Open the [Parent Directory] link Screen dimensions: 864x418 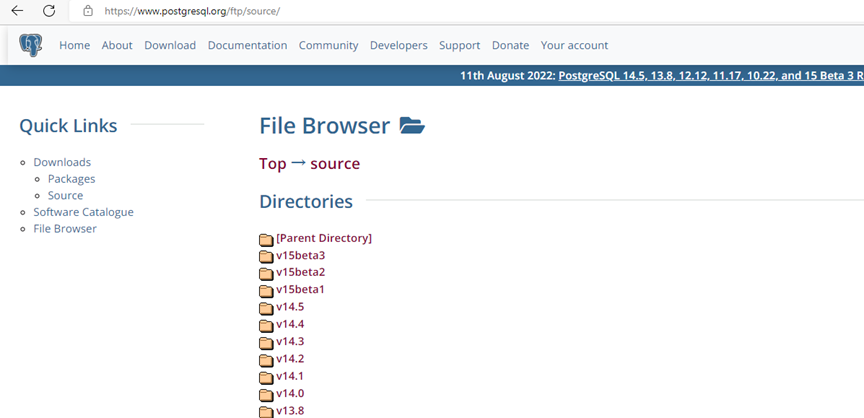pyautogui.click(x=324, y=238)
